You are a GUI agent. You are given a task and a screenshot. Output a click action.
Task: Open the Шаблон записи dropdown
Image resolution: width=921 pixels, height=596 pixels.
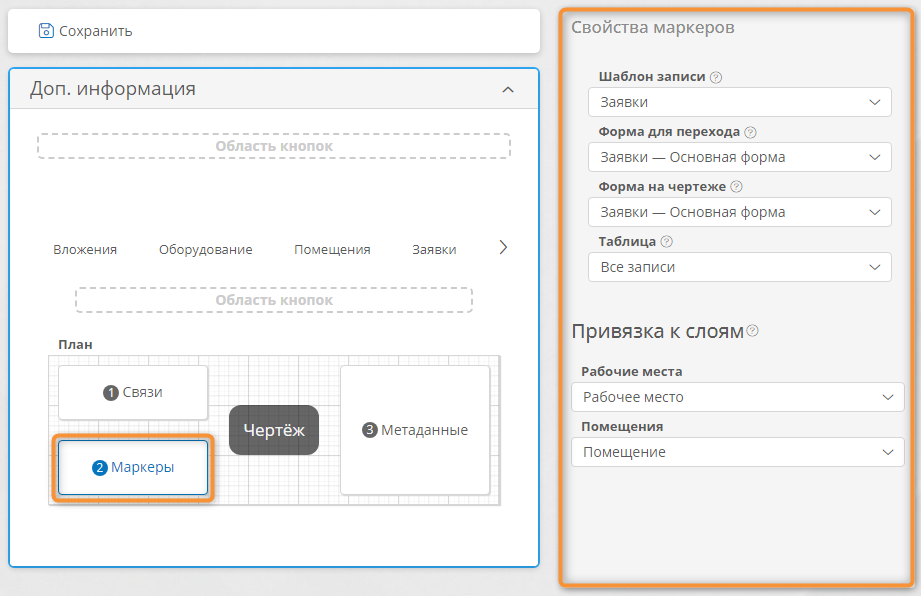pyautogui.click(x=740, y=102)
